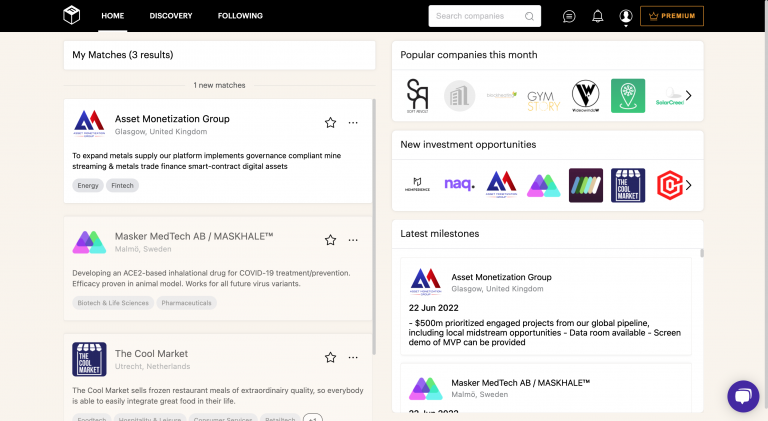The image size is (768, 421).
Task: Open The Cool Market in new investments
Action: click(628, 185)
